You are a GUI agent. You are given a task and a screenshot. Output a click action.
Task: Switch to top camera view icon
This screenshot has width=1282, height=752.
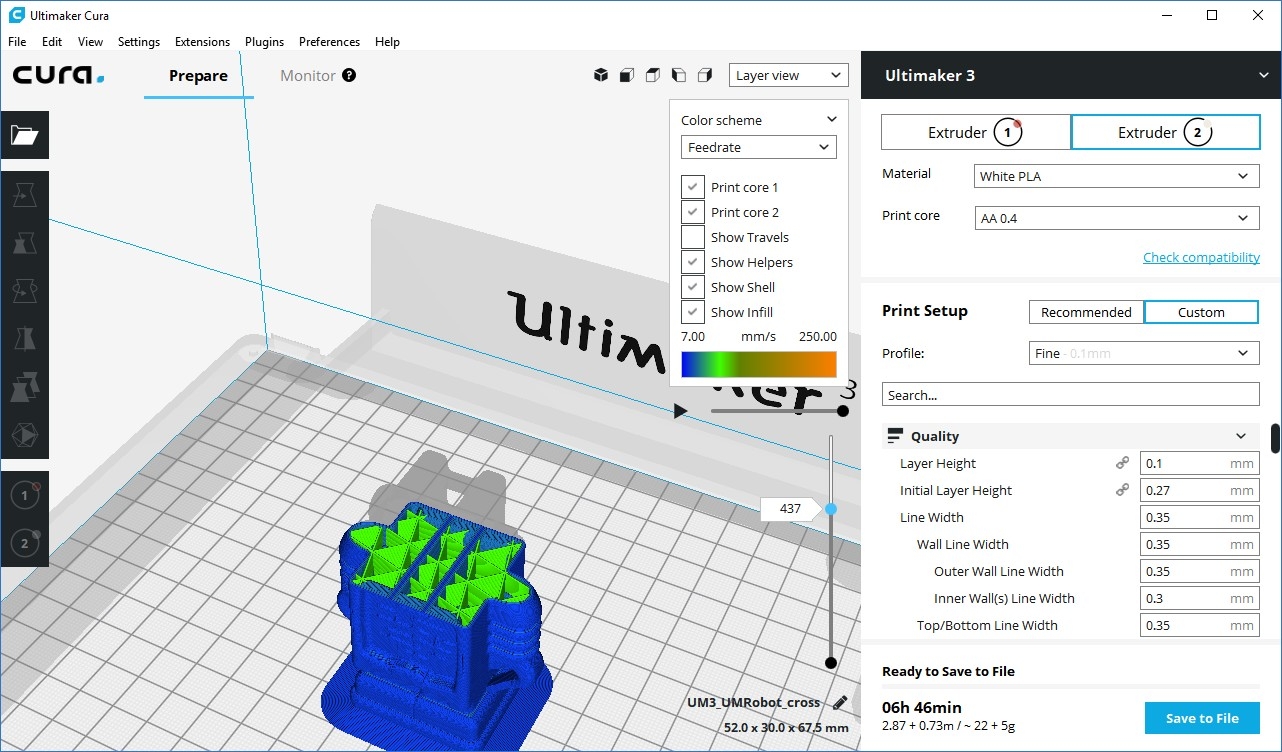pyautogui.click(x=653, y=75)
